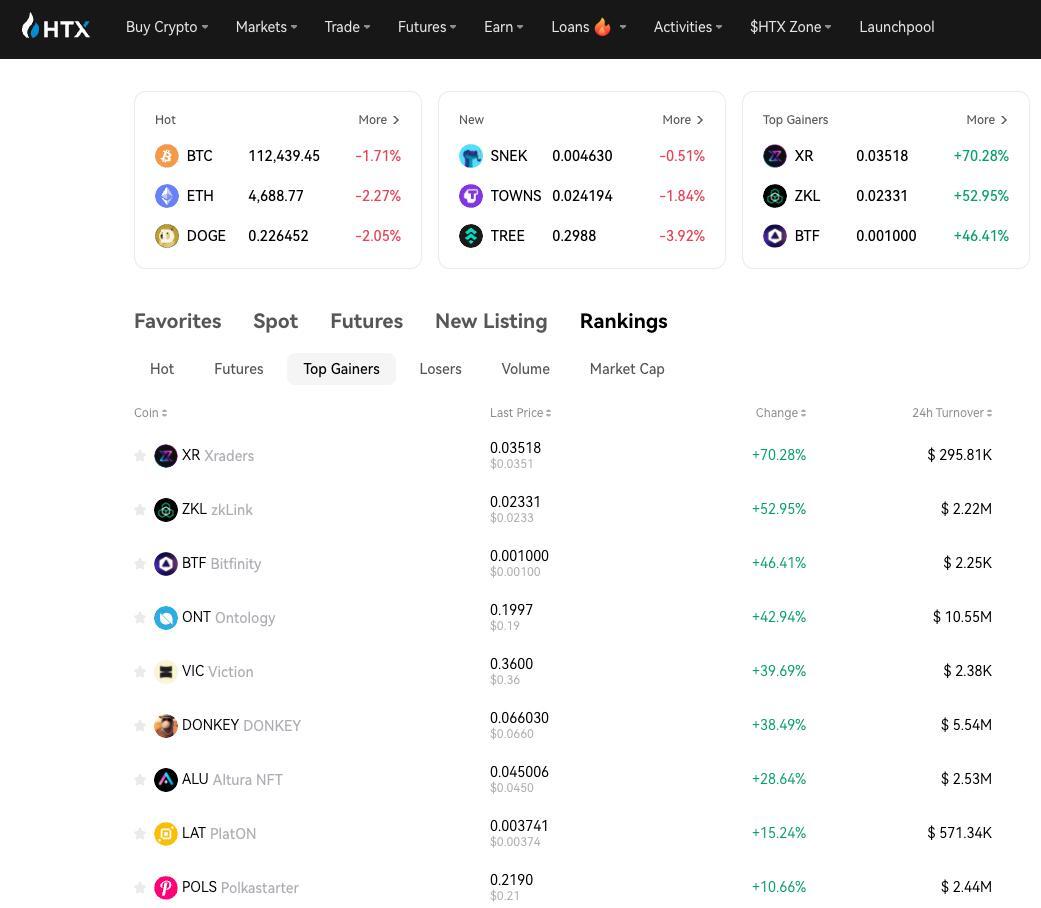Click the ONT Ontology coin icon
Image resolution: width=1041 pixels, height=908 pixels.
[165, 618]
